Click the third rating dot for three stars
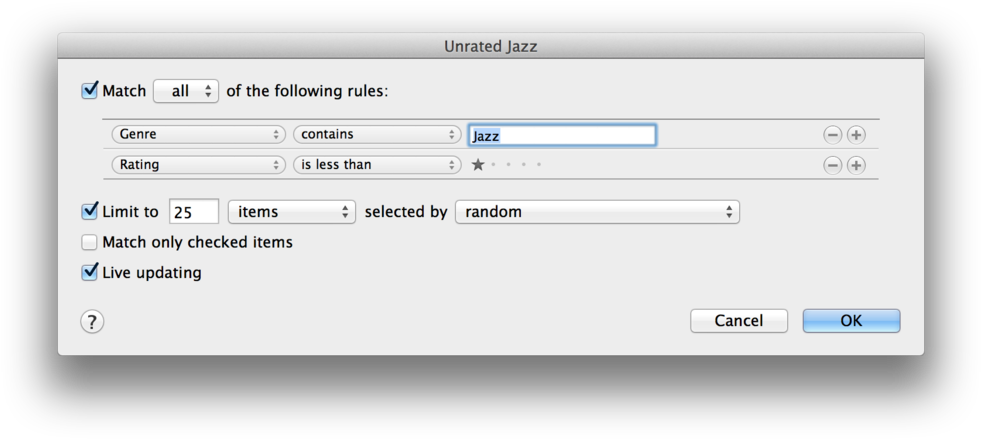Viewport: 981px width, 439px height. click(509, 165)
